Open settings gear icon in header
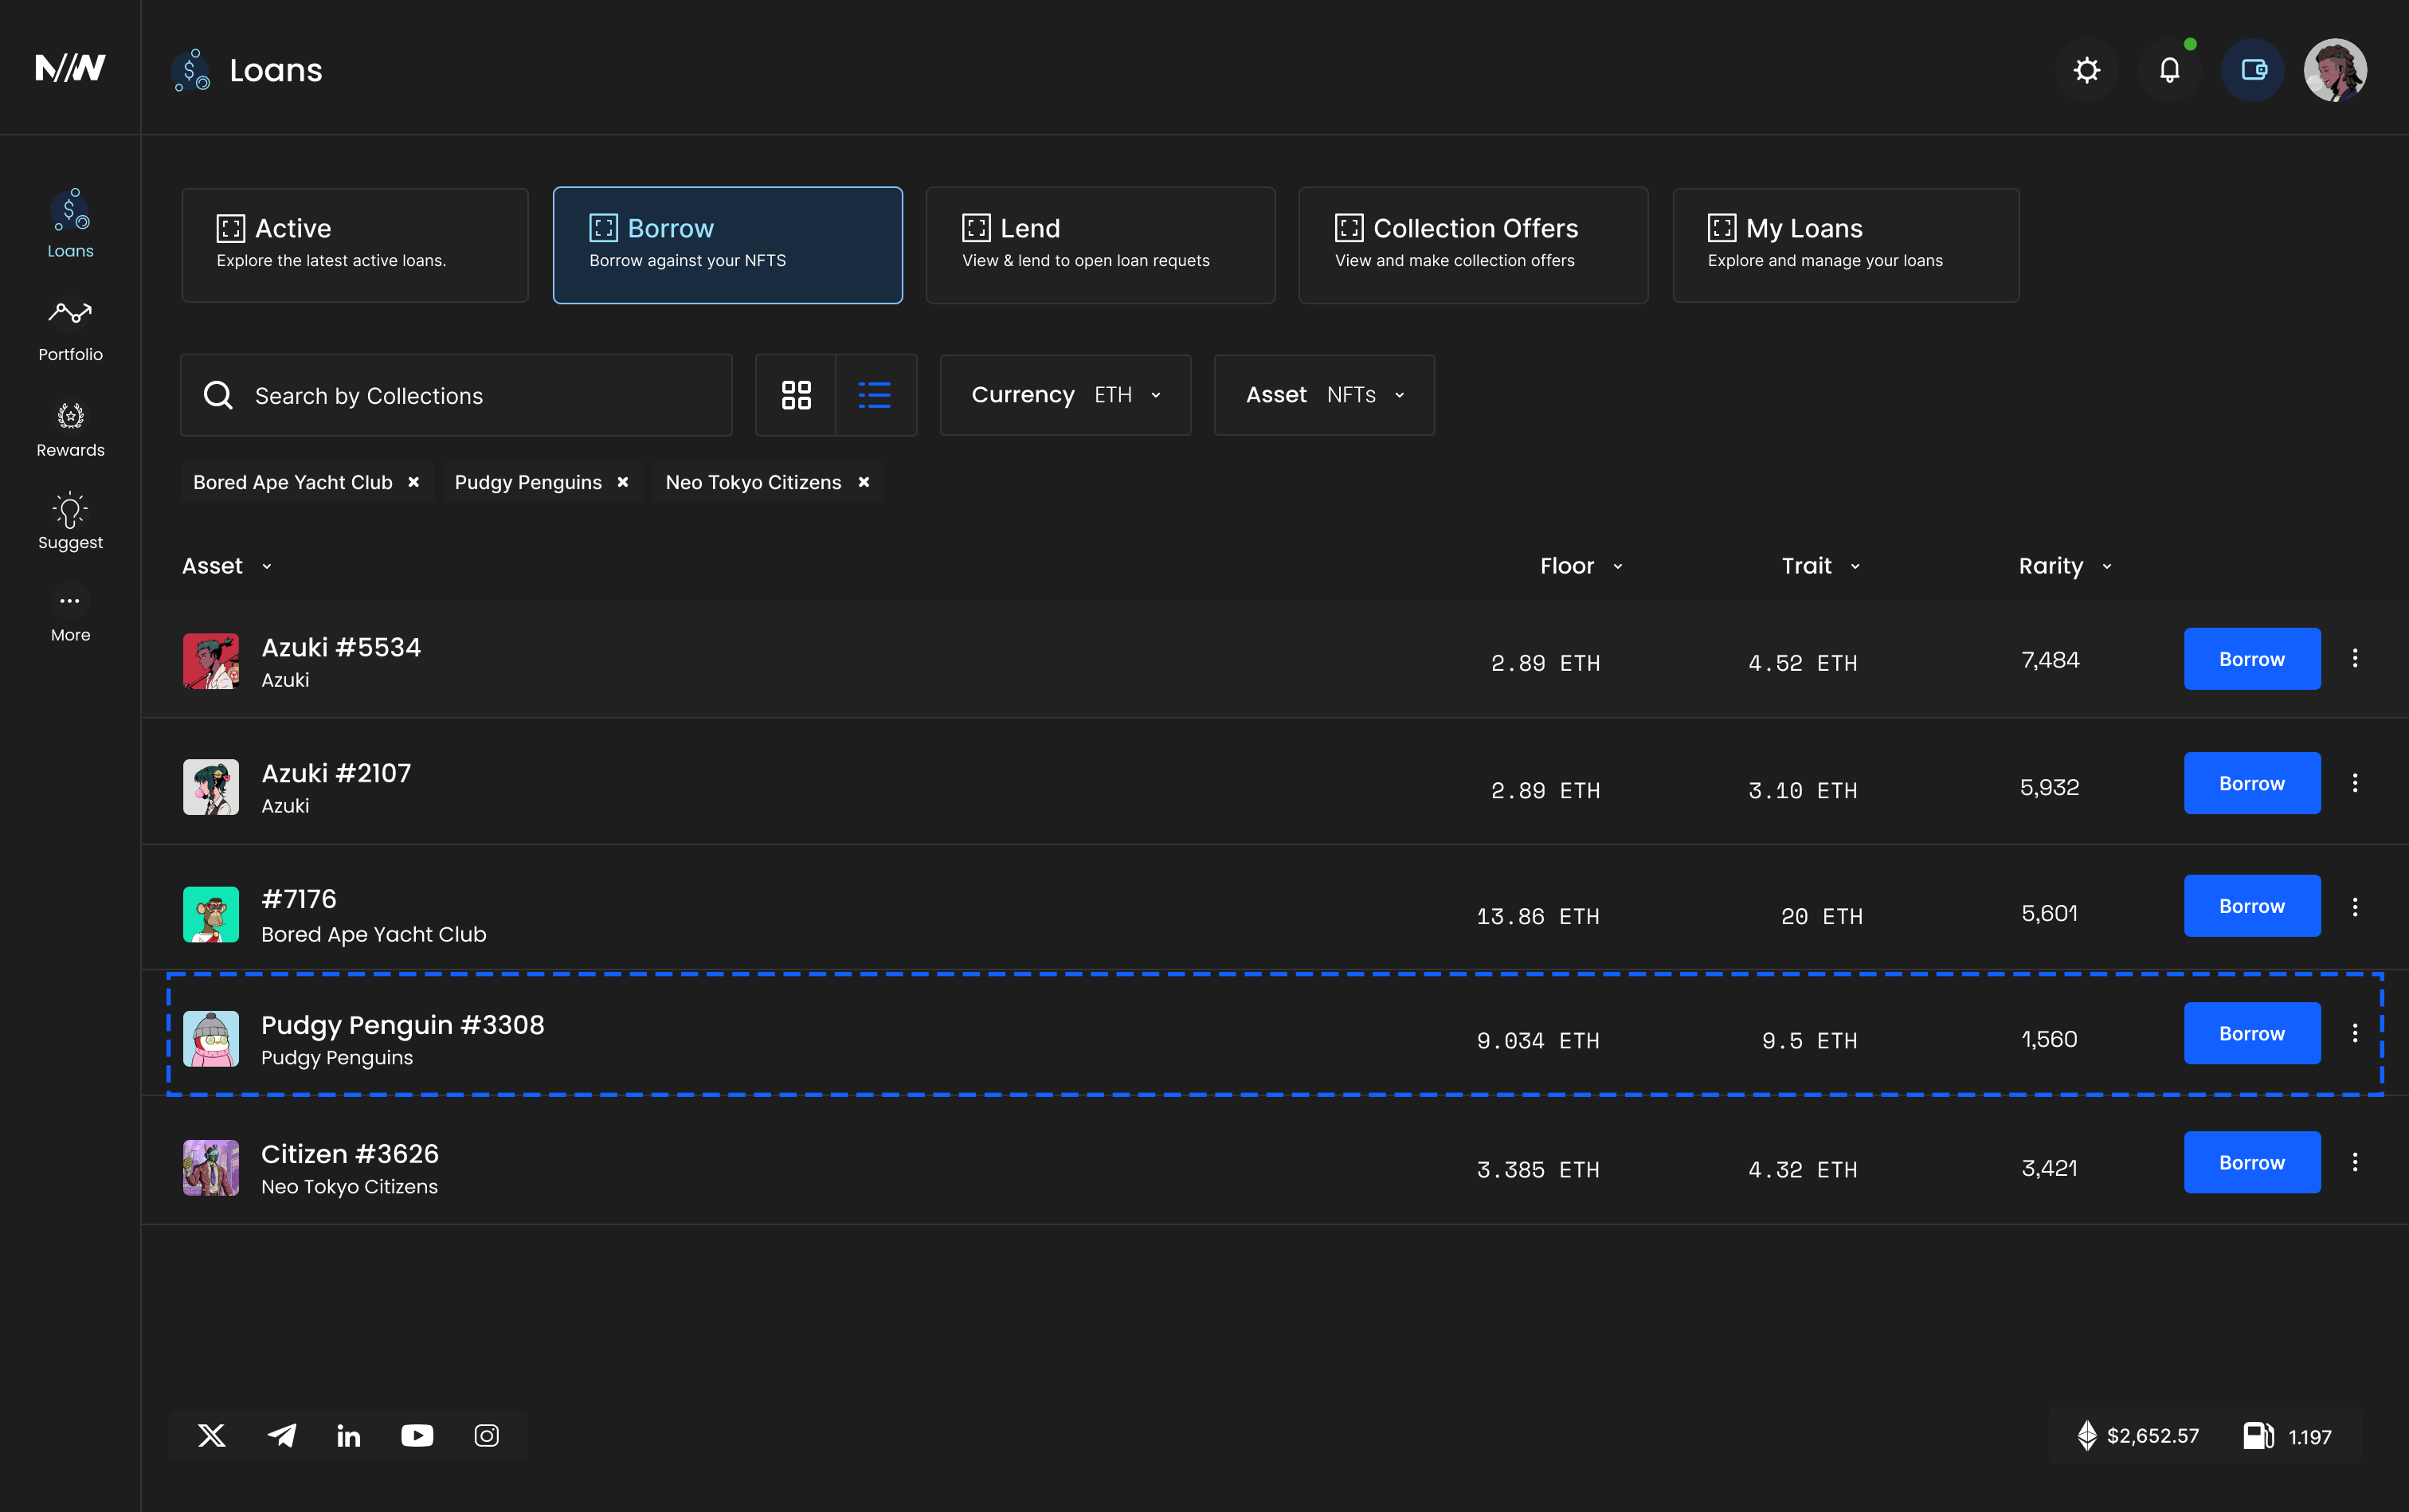Image resolution: width=2409 pixels, height=1512 pixels. click(2086, 70)
